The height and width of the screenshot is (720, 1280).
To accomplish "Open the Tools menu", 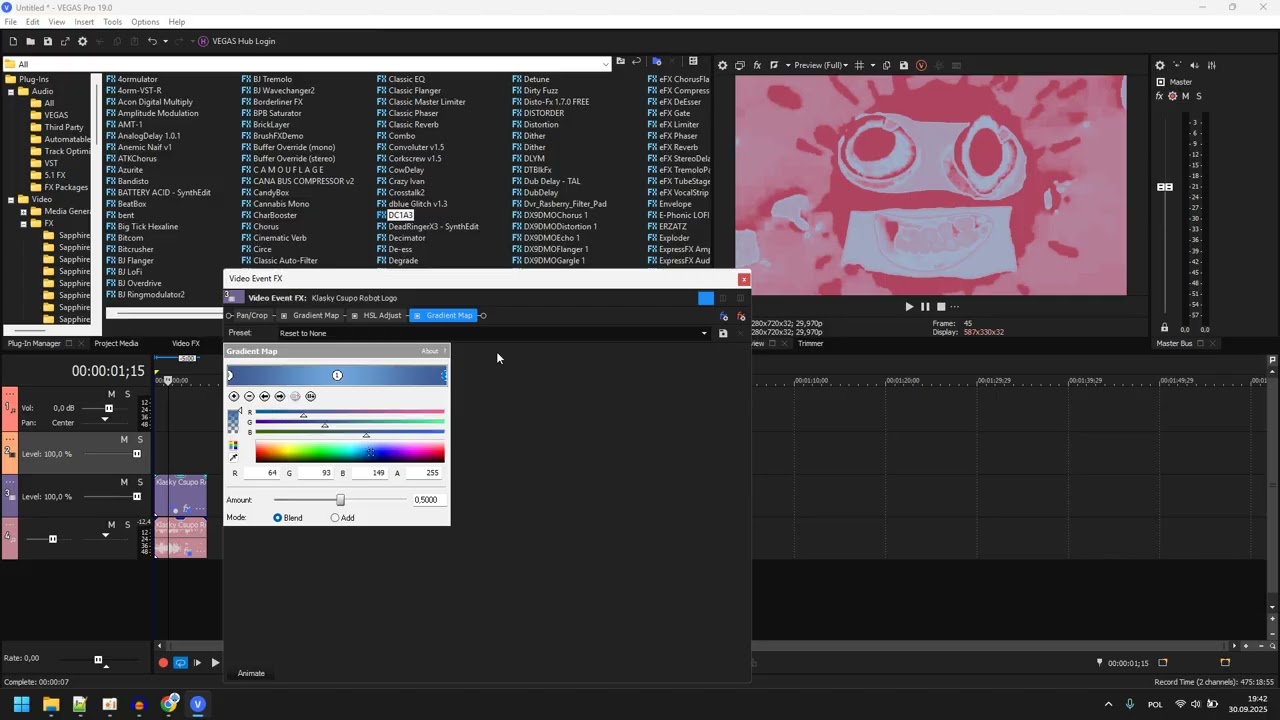I will (x=112, y=22).
